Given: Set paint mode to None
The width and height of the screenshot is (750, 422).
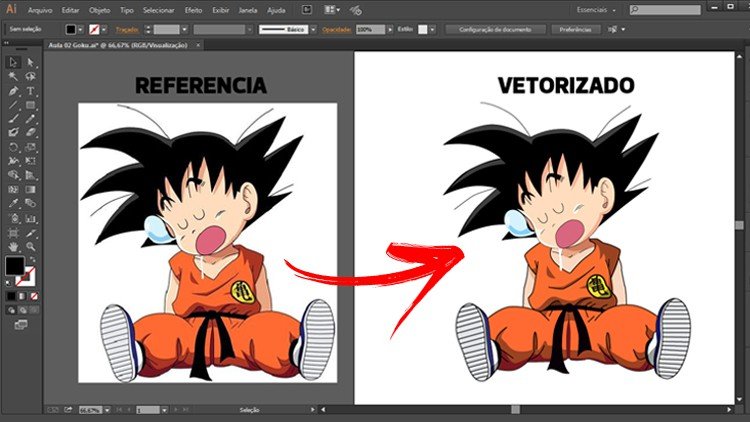Looking at the screenshot, I should click(33, 297).
